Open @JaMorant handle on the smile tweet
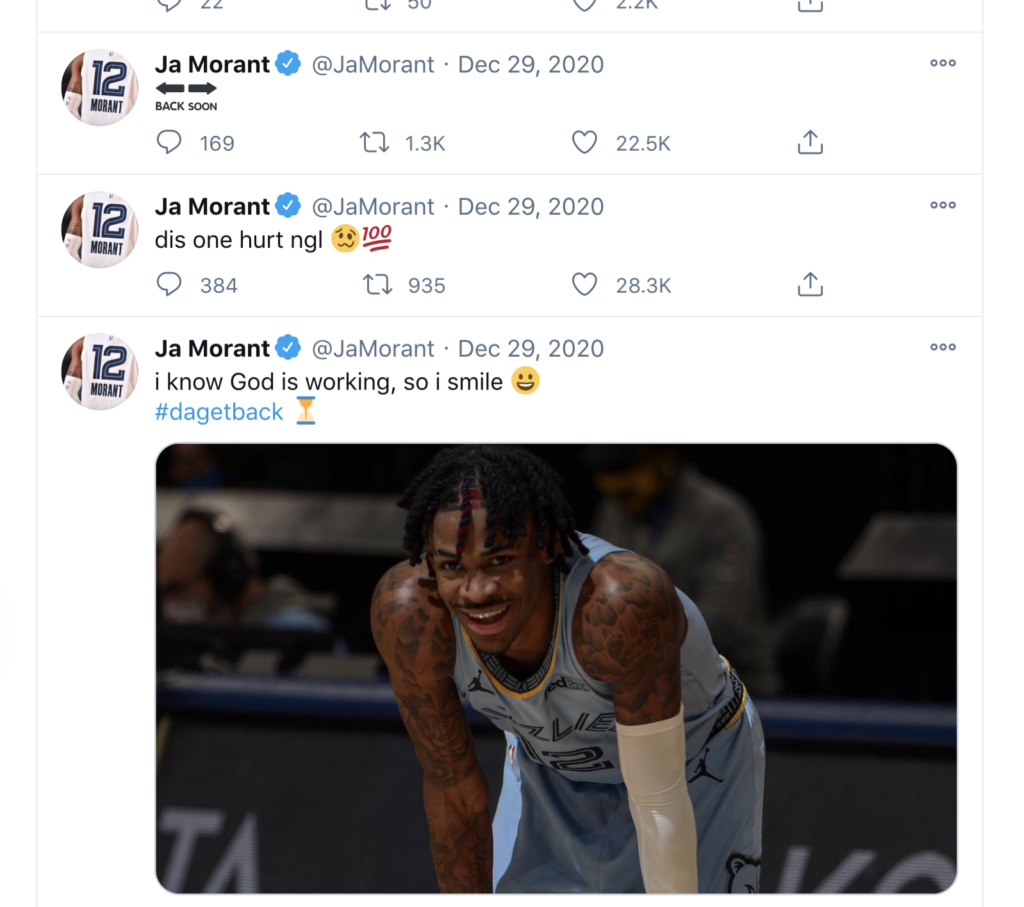1024x907 pixels. [372, 349]
